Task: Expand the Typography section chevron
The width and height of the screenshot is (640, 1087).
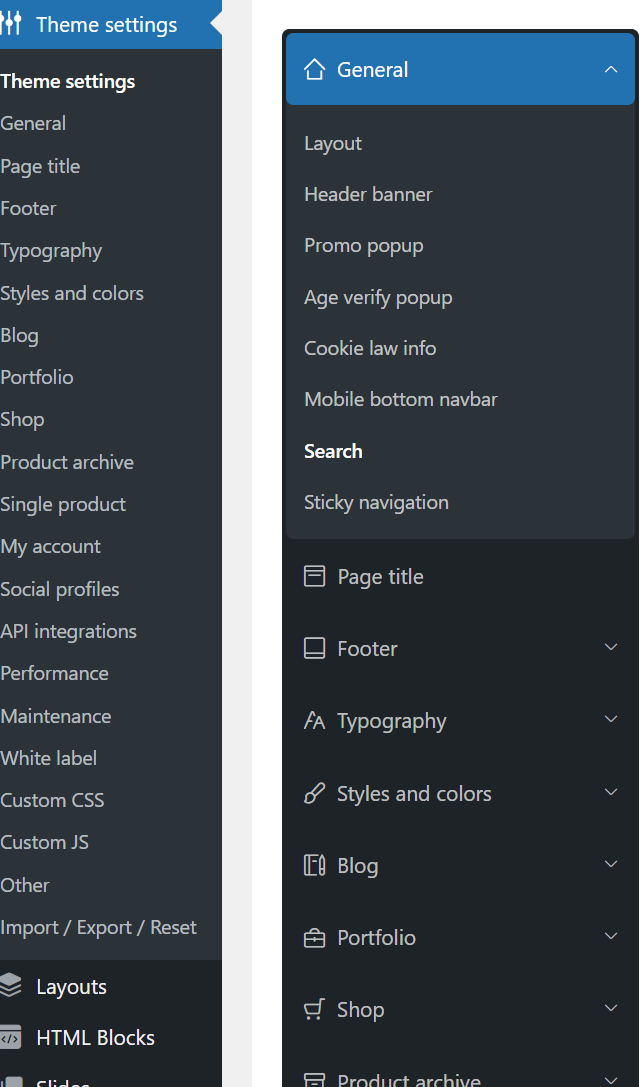Action: pyautogui.click(x=611, y=720)
